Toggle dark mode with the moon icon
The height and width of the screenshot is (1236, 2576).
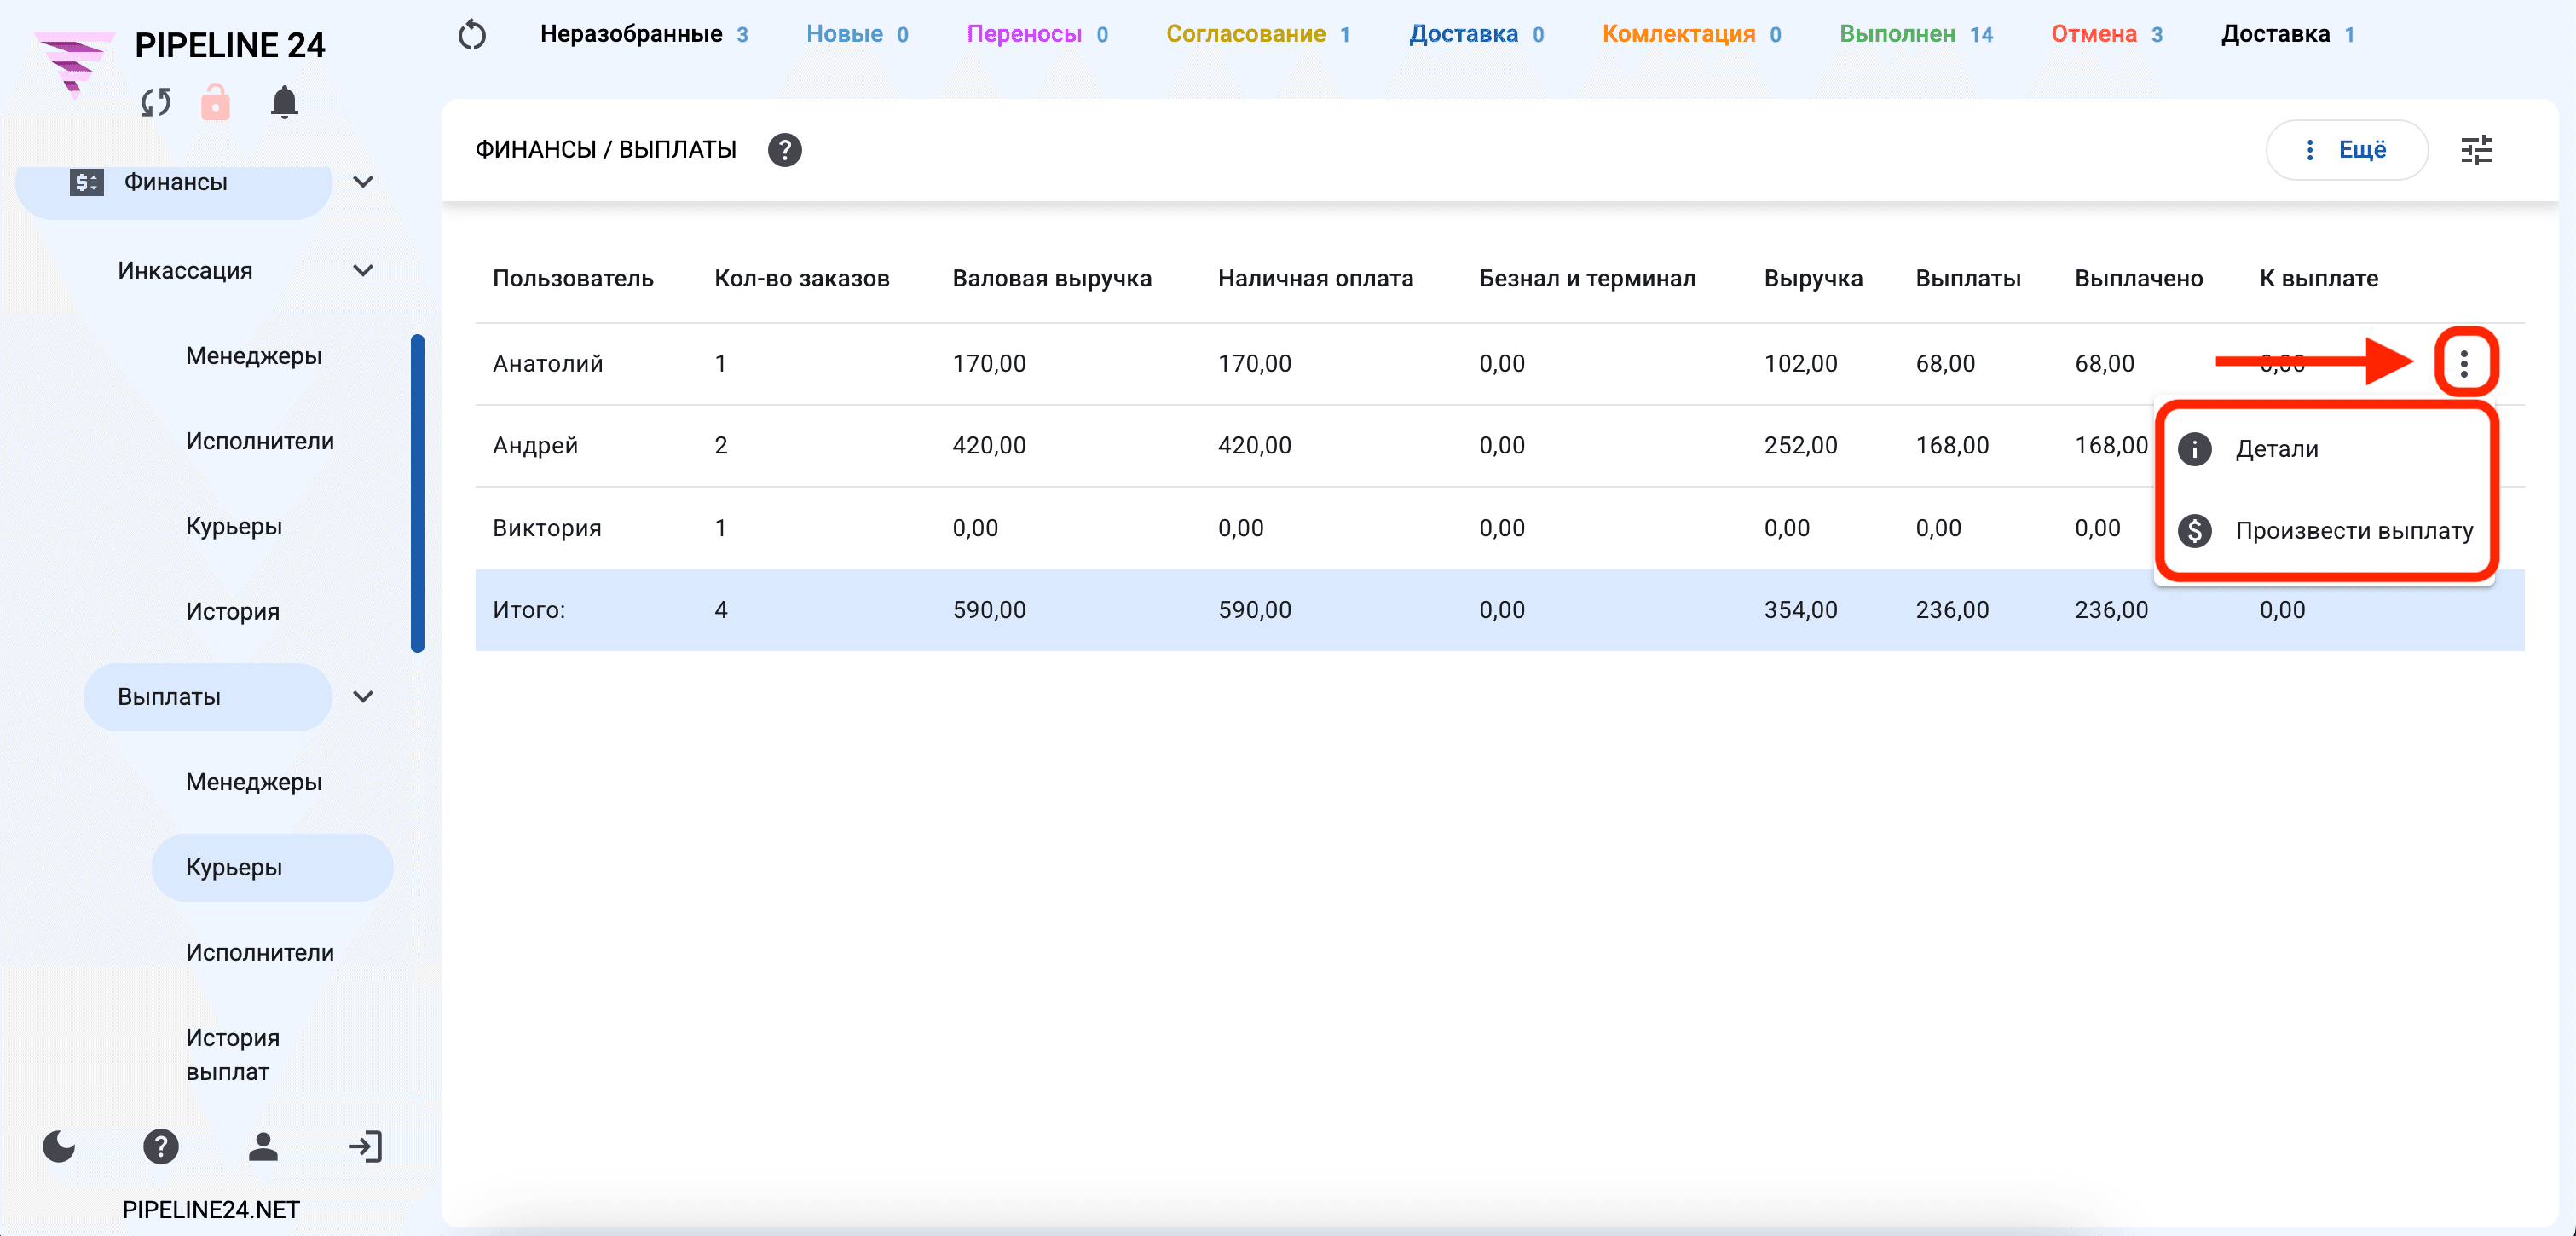pyautogui.click(x=59, y=1146)
